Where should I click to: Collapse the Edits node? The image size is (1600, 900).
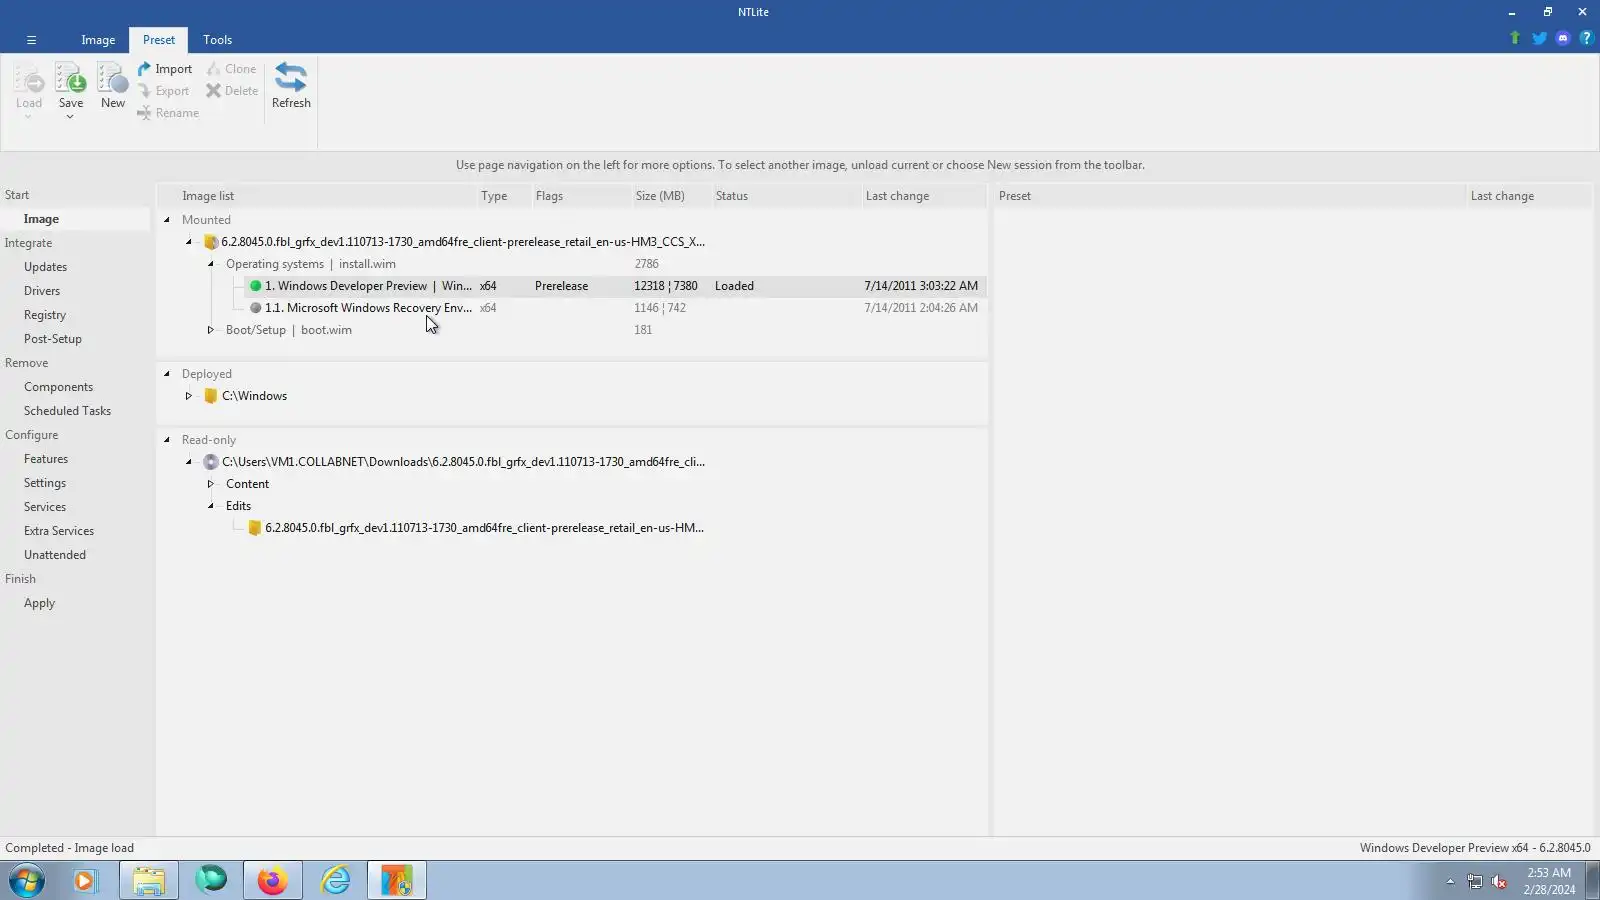coord(211,506)
